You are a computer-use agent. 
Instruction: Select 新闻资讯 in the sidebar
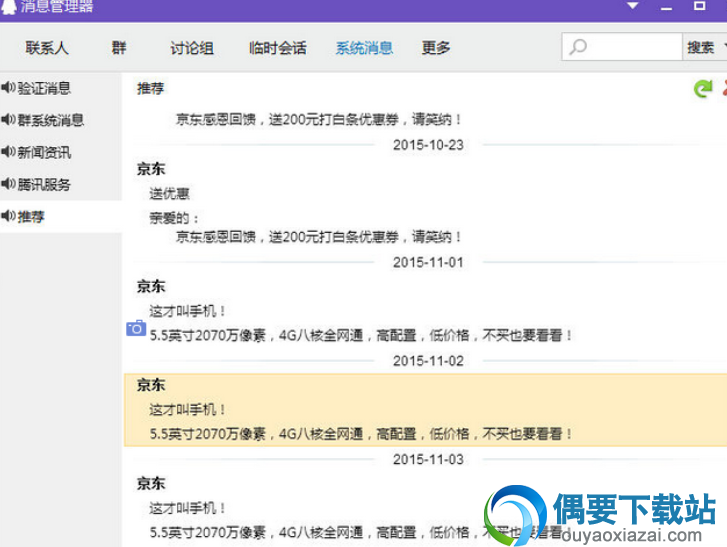click(61, 152)
